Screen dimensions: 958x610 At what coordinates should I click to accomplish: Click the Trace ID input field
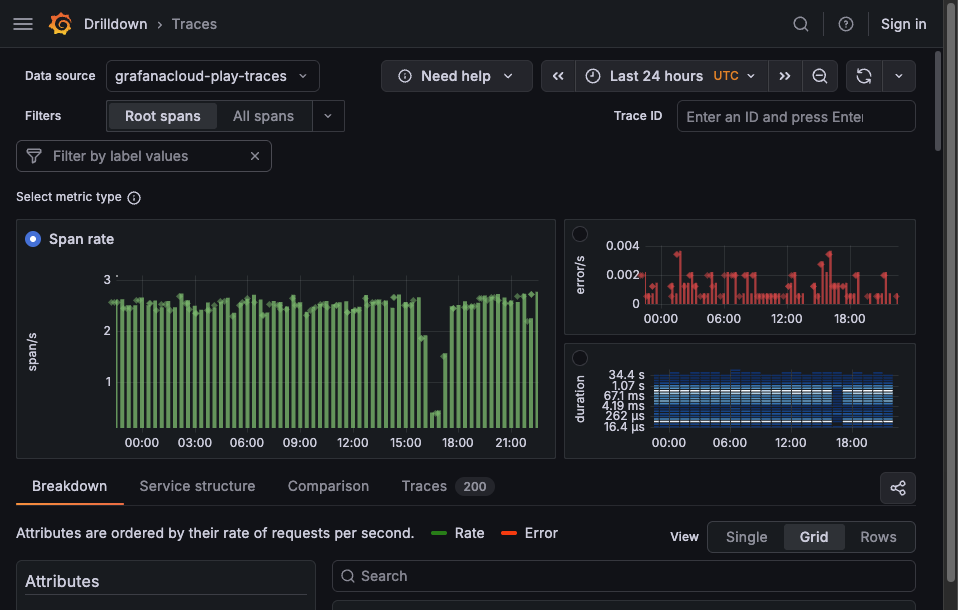coord(796,116)
